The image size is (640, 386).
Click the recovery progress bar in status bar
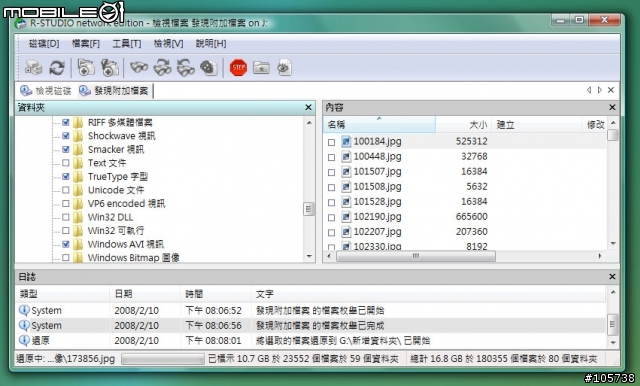point(162,359)
